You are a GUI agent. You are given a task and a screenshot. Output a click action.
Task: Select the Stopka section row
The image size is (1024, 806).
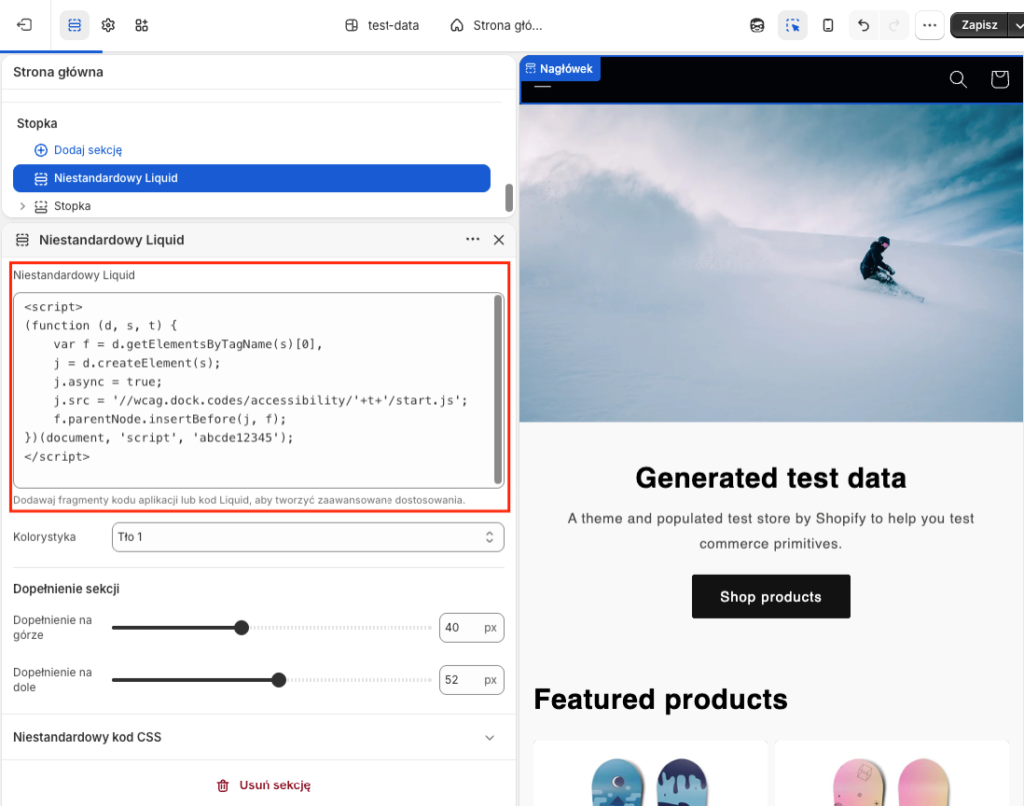click(251, 206)
